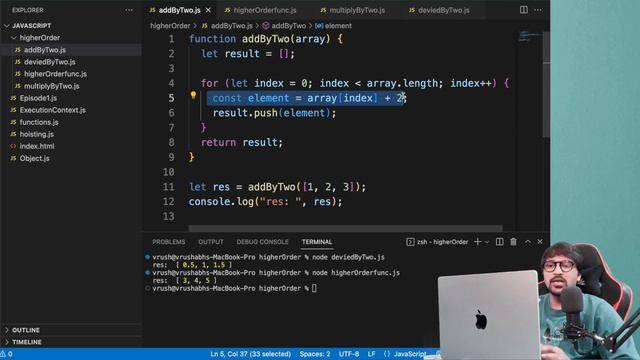Click the return result; line

pyautogui.click(x=242, y=142)
